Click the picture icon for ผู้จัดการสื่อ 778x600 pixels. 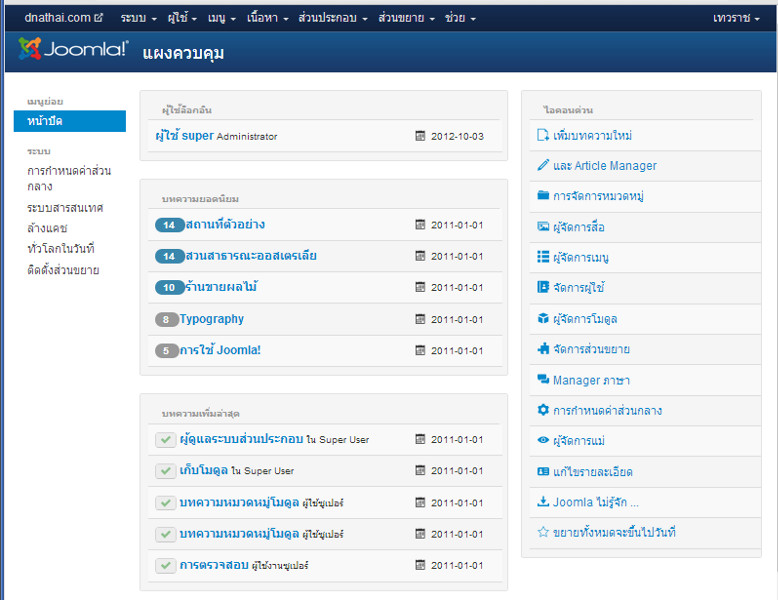tap(543, 226)
